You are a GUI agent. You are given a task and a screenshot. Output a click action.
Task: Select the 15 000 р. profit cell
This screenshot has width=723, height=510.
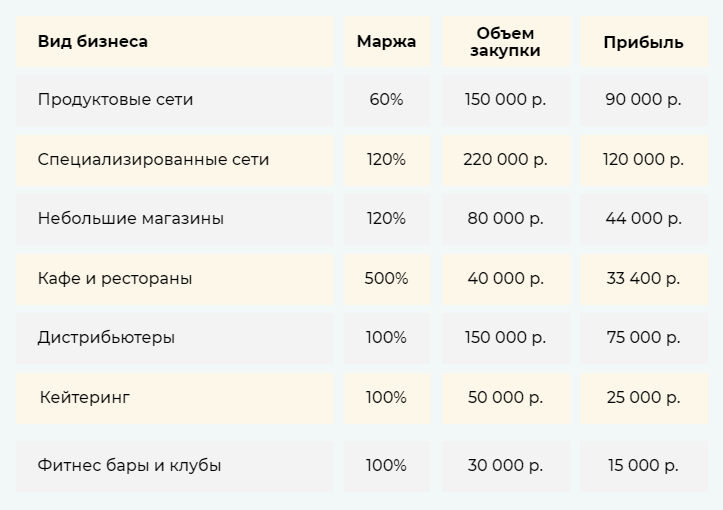pyautogui.click(x=643, y=465)
